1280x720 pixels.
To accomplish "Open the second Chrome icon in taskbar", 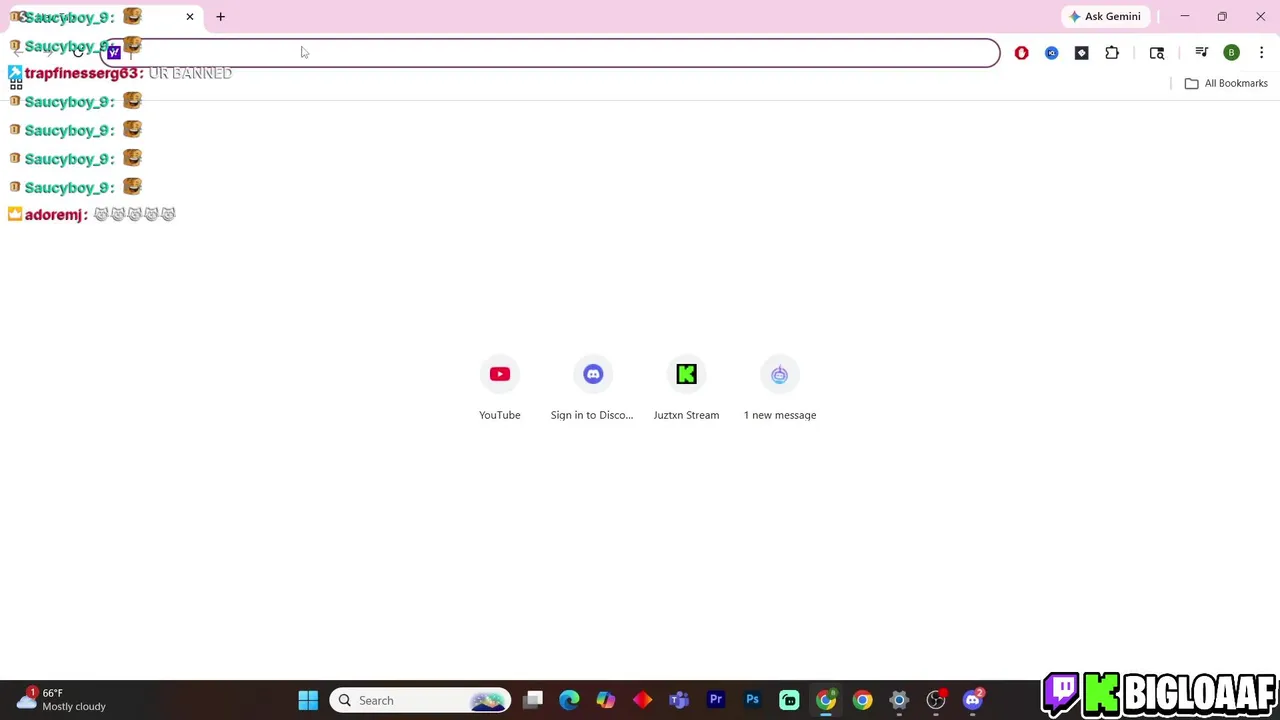I will point(862,700).
